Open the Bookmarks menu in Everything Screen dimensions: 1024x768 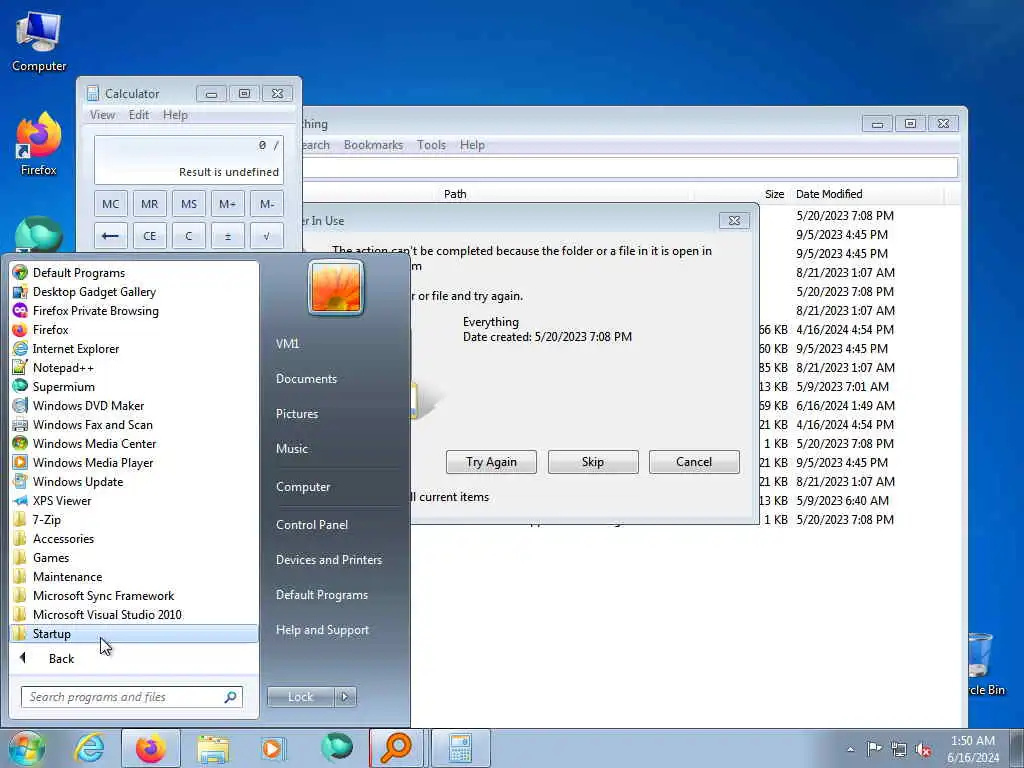[374, 145]
